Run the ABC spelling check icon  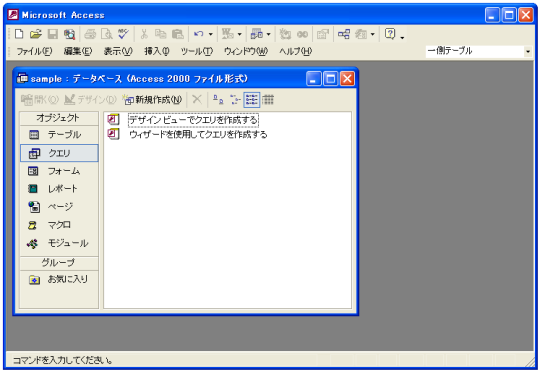pos(123,34)
